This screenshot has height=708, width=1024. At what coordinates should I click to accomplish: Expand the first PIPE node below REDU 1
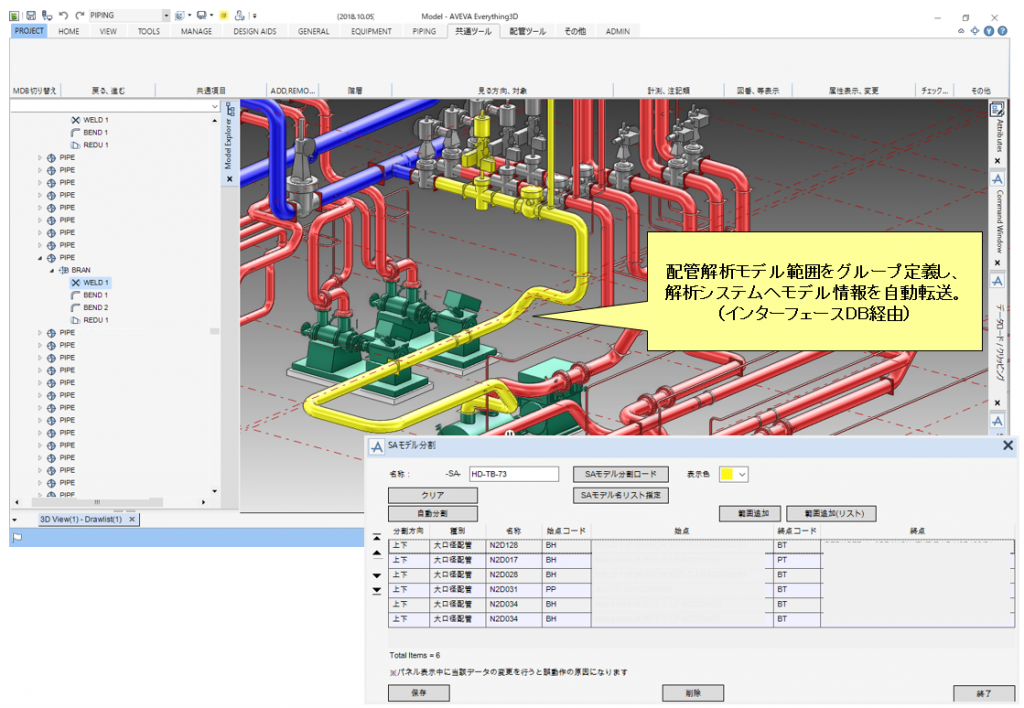point(40,157)
